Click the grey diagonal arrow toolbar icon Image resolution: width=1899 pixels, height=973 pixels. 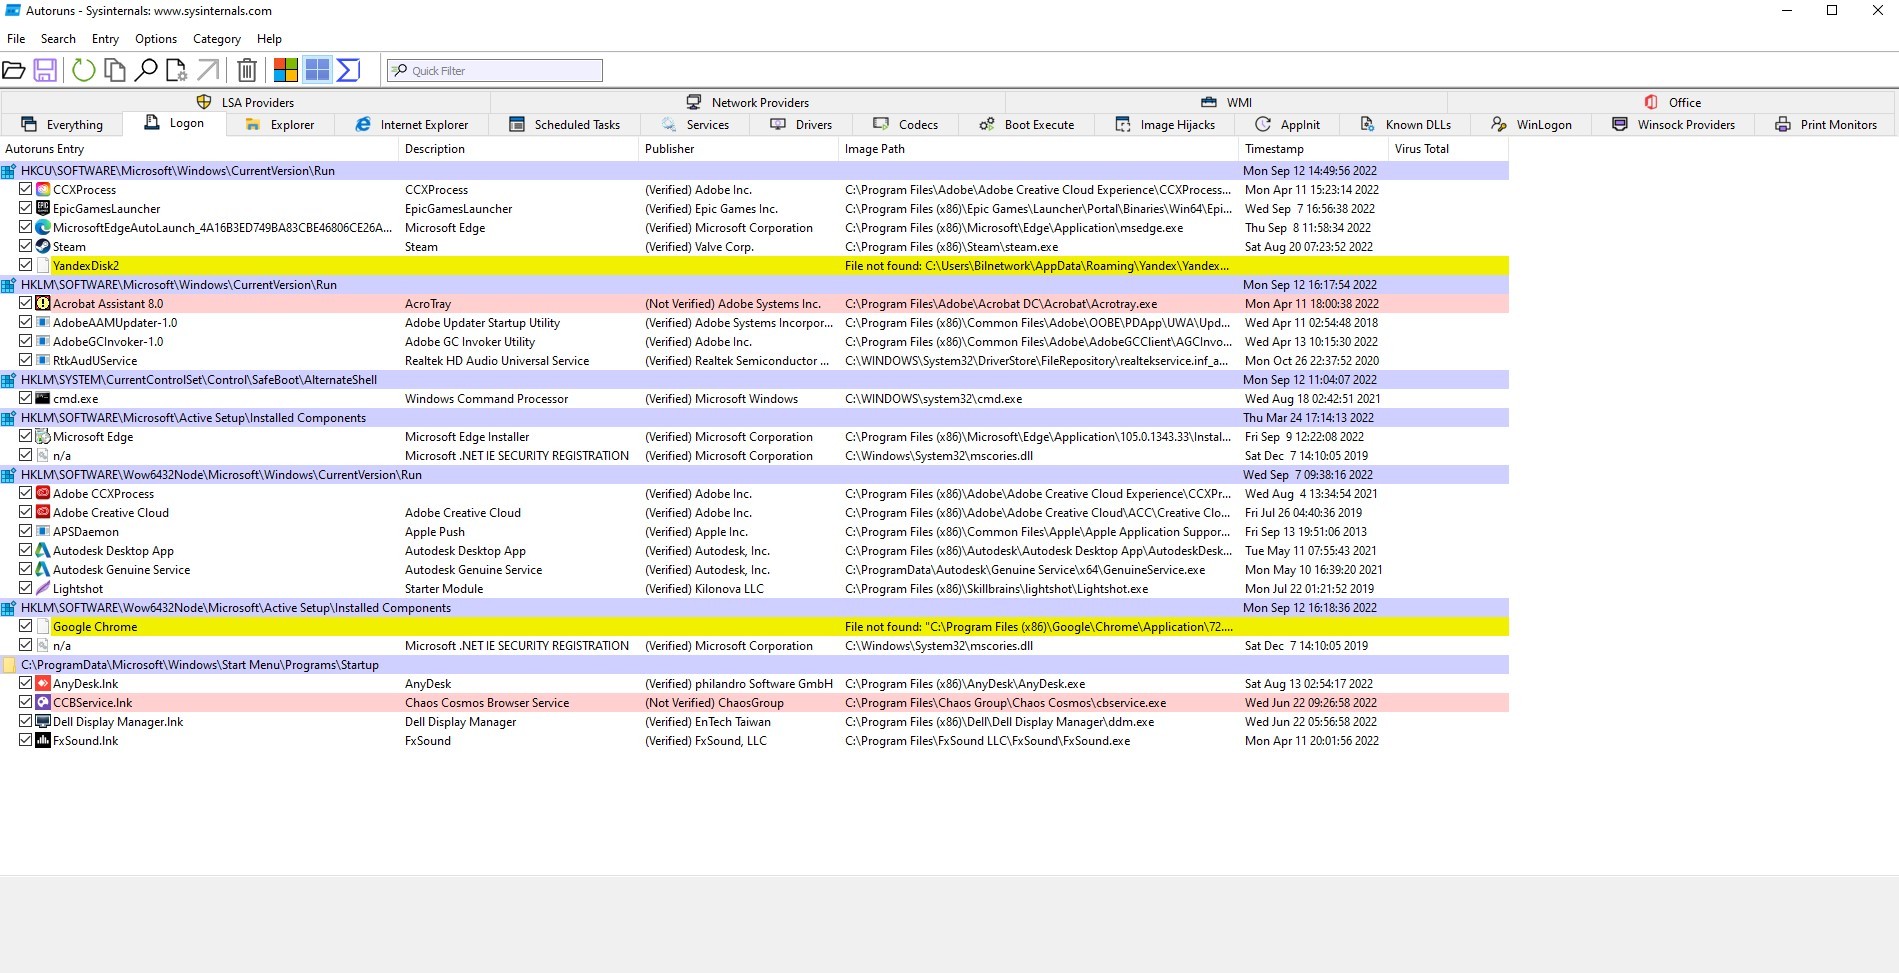[208, 70]
